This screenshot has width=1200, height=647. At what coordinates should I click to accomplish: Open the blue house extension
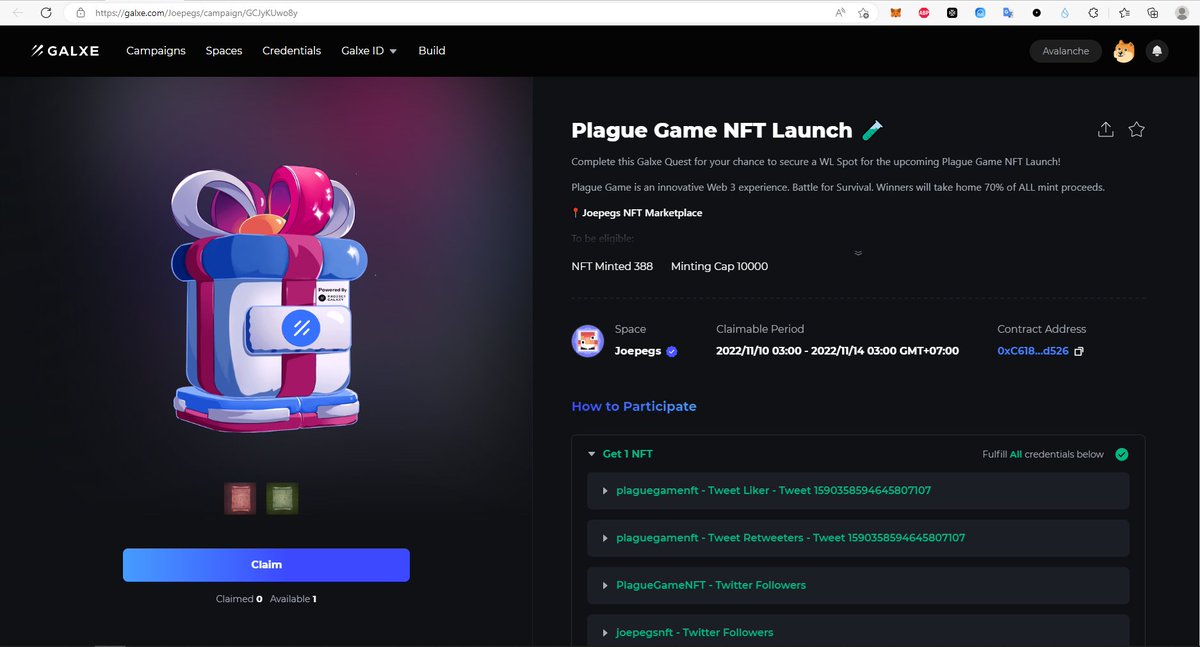click(980, 13)
